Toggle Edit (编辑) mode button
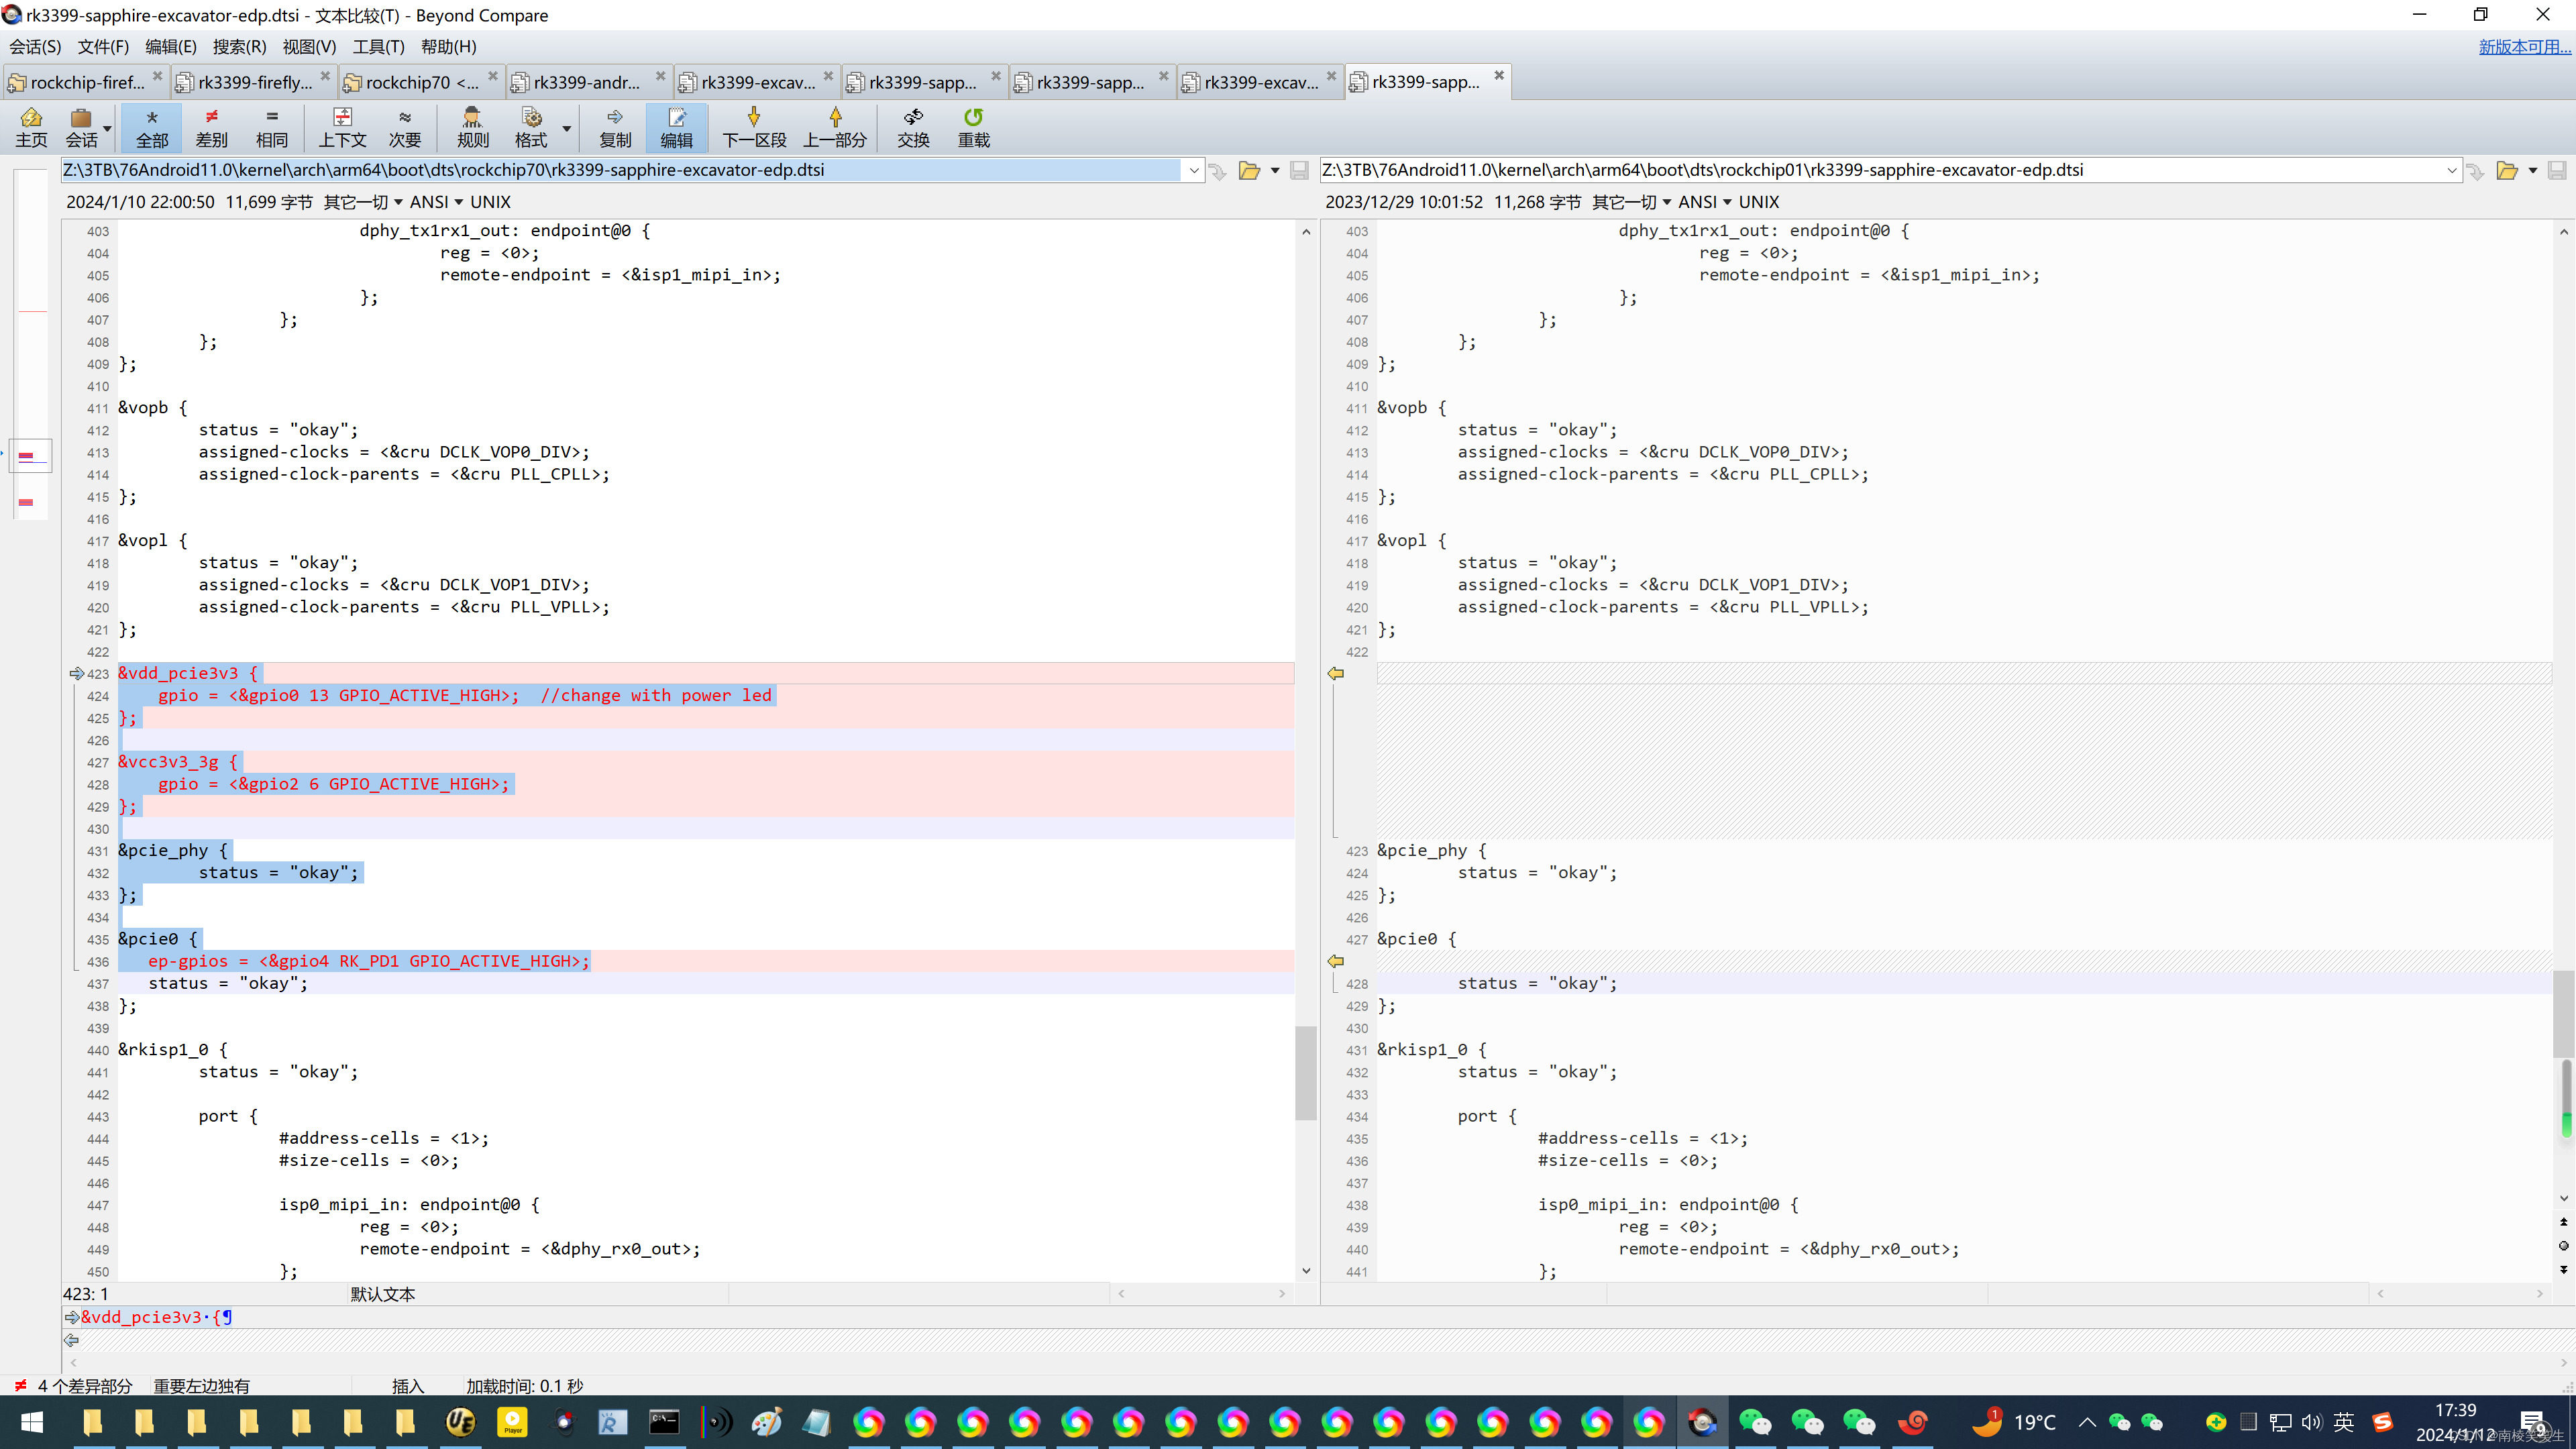The image size is (2576, 1449). click(676, 127)
